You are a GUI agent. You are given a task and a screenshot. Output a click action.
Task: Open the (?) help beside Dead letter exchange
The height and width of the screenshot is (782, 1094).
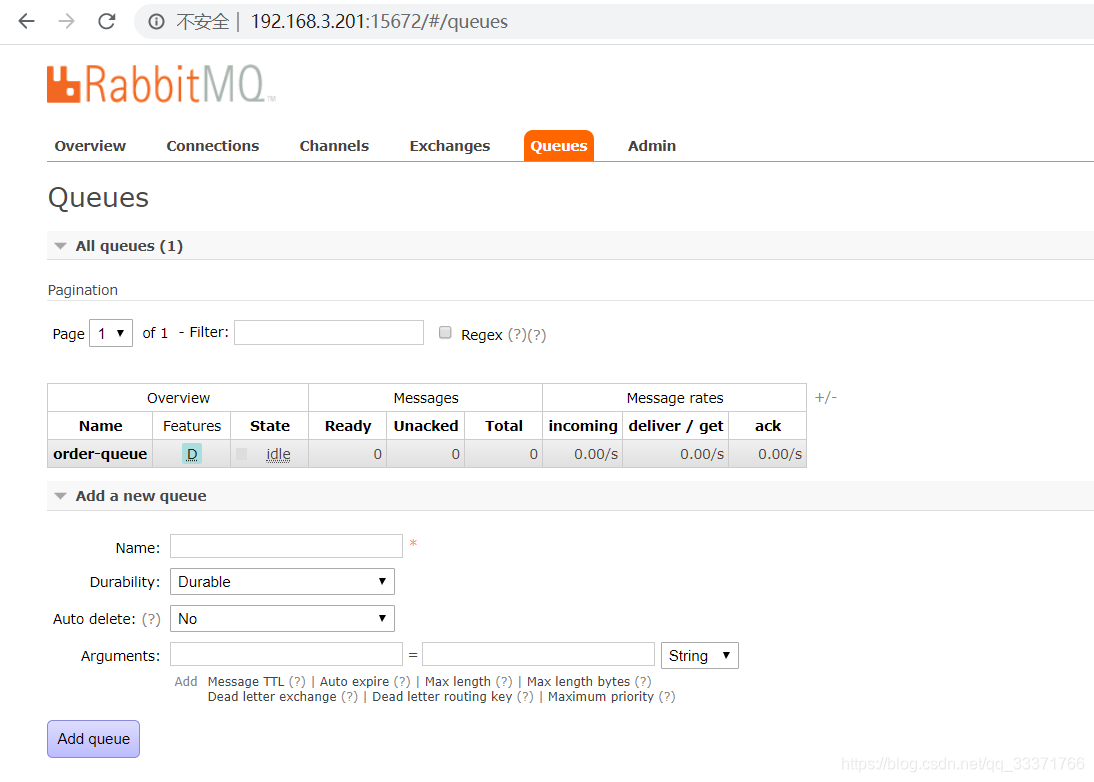click(x=348, y=696)
